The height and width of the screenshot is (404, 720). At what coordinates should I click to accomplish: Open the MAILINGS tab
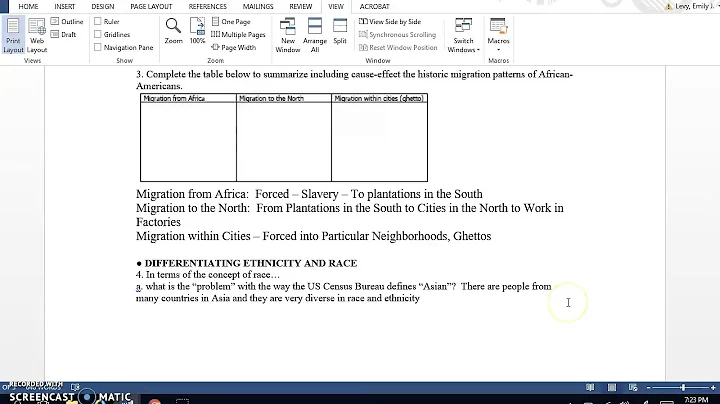(258, 6)
